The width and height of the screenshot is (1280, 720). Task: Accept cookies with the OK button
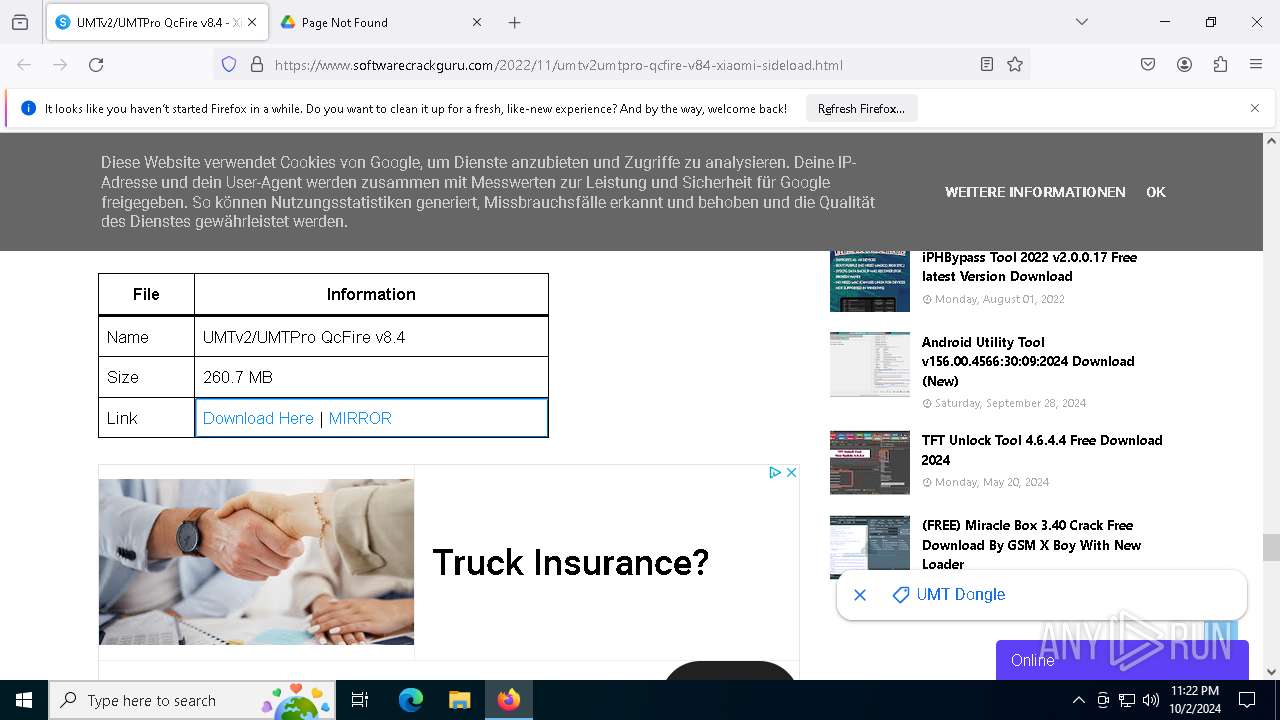coord(1156,192)
